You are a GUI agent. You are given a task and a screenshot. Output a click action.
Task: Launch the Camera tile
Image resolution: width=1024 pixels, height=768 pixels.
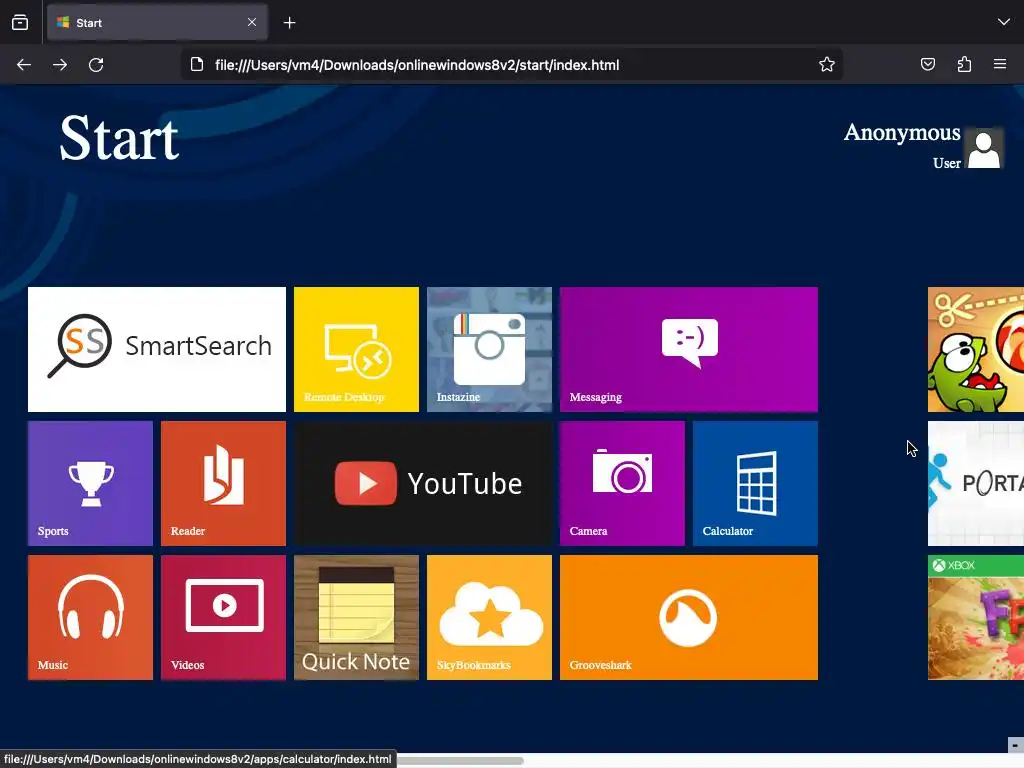coord(622,483)
